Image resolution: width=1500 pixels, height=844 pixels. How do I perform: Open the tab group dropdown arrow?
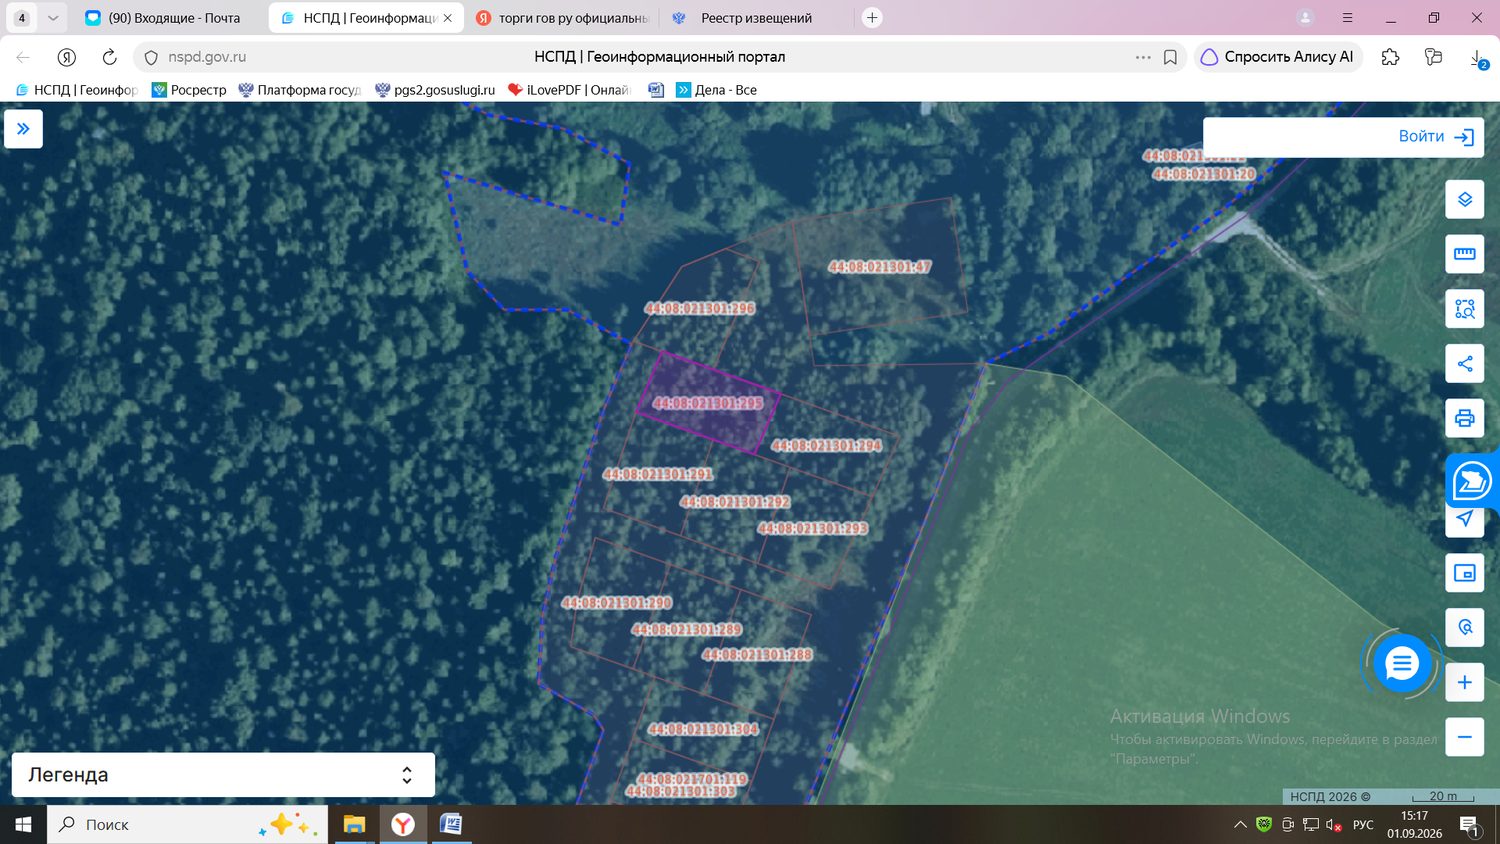53,18
